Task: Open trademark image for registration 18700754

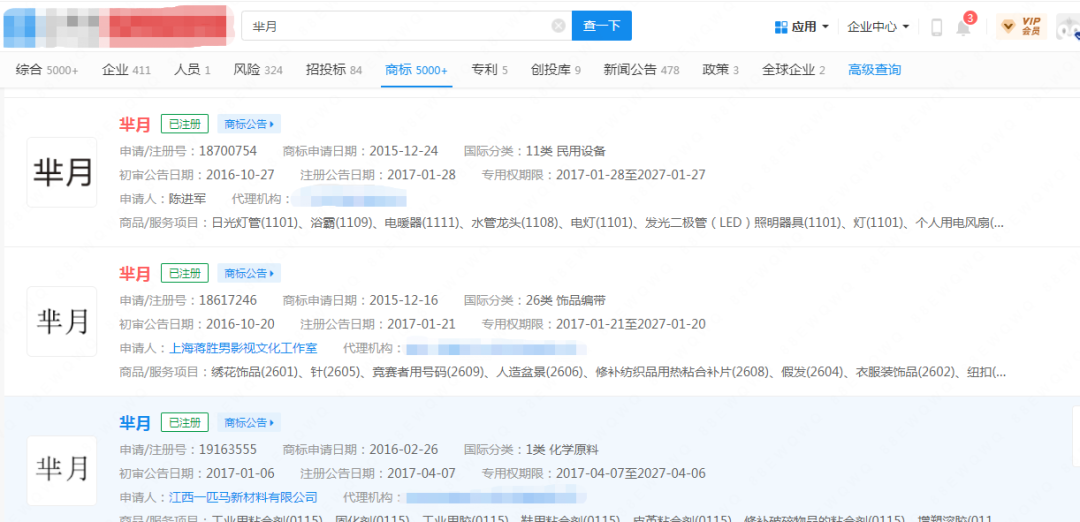Action: tap(62, 172)
